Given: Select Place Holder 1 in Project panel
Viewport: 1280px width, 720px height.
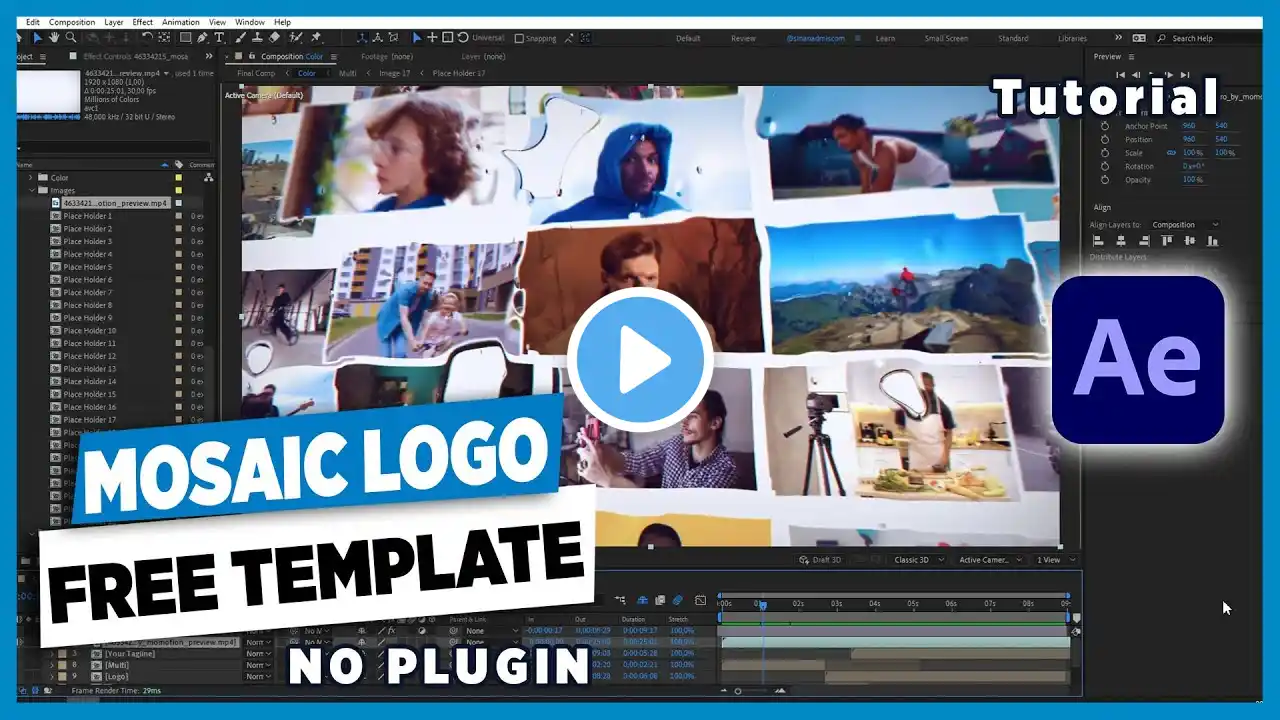Looking at the screenshot, I should click(88, 216).
